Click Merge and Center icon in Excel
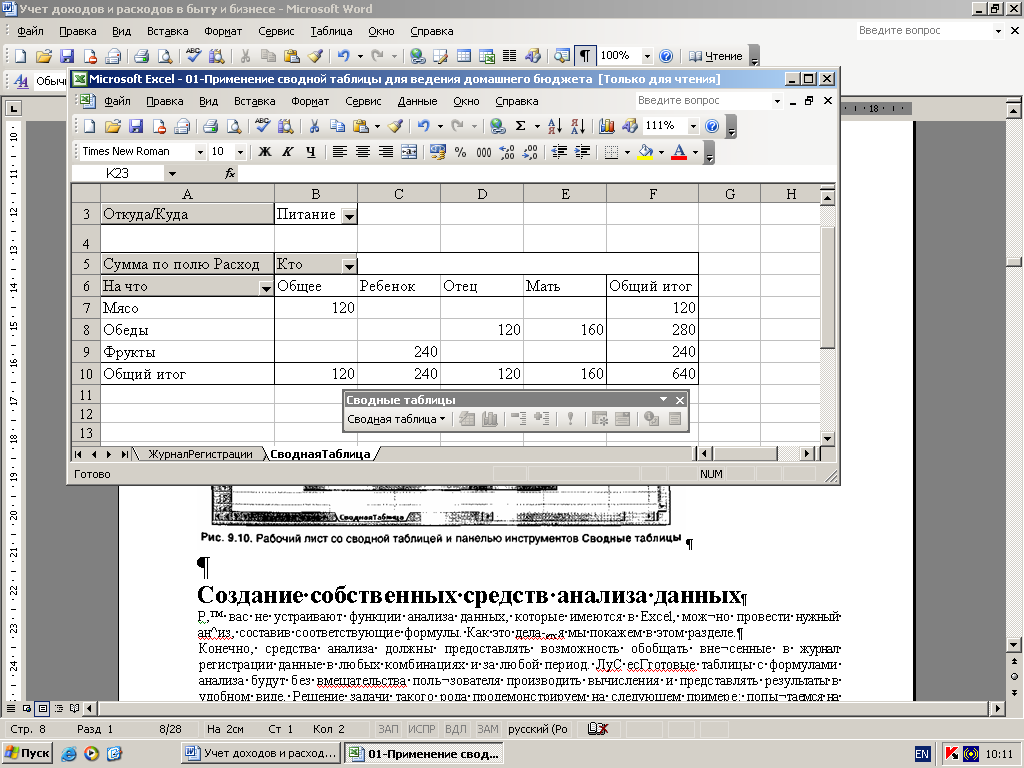The height and width of the screenshot is (768, 1024). [x=409, y=152]
